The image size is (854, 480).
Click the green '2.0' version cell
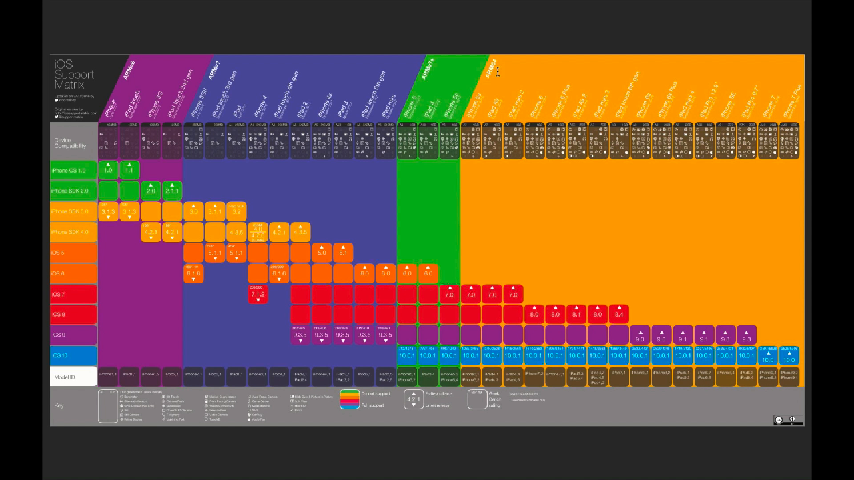point(151,191)
